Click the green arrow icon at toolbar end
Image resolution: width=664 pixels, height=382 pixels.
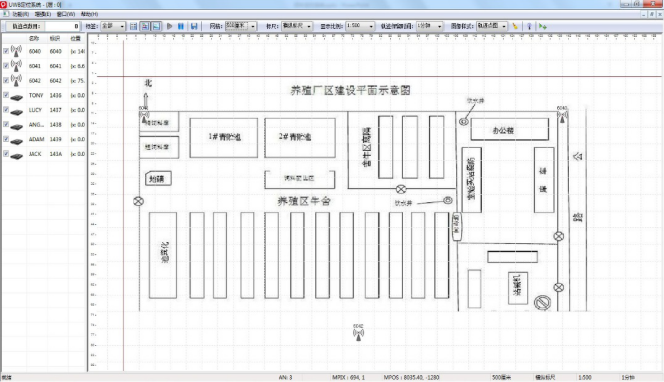pos(543,26)
